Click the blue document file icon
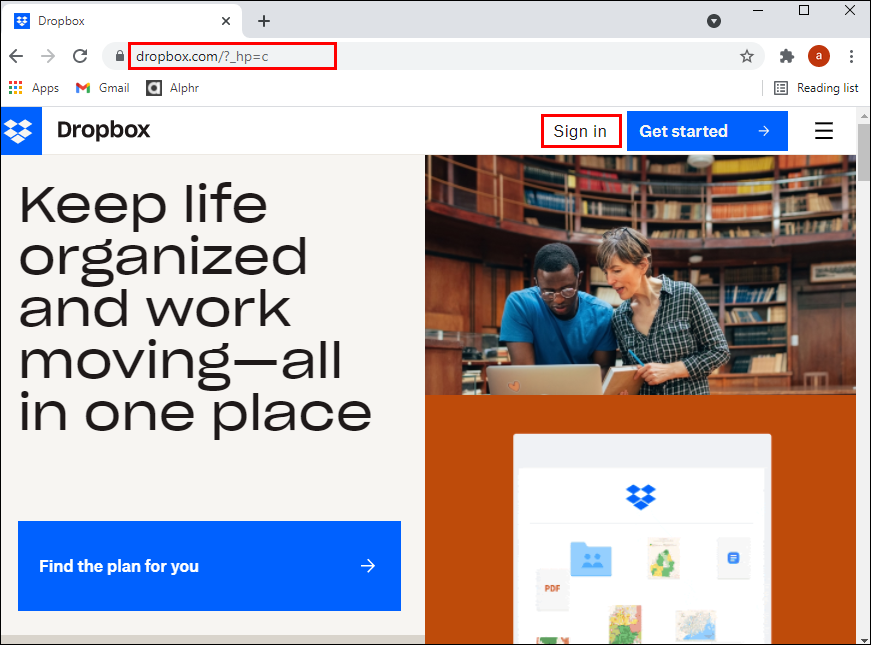Screen dimensions: 871x645 click(733, 557)
